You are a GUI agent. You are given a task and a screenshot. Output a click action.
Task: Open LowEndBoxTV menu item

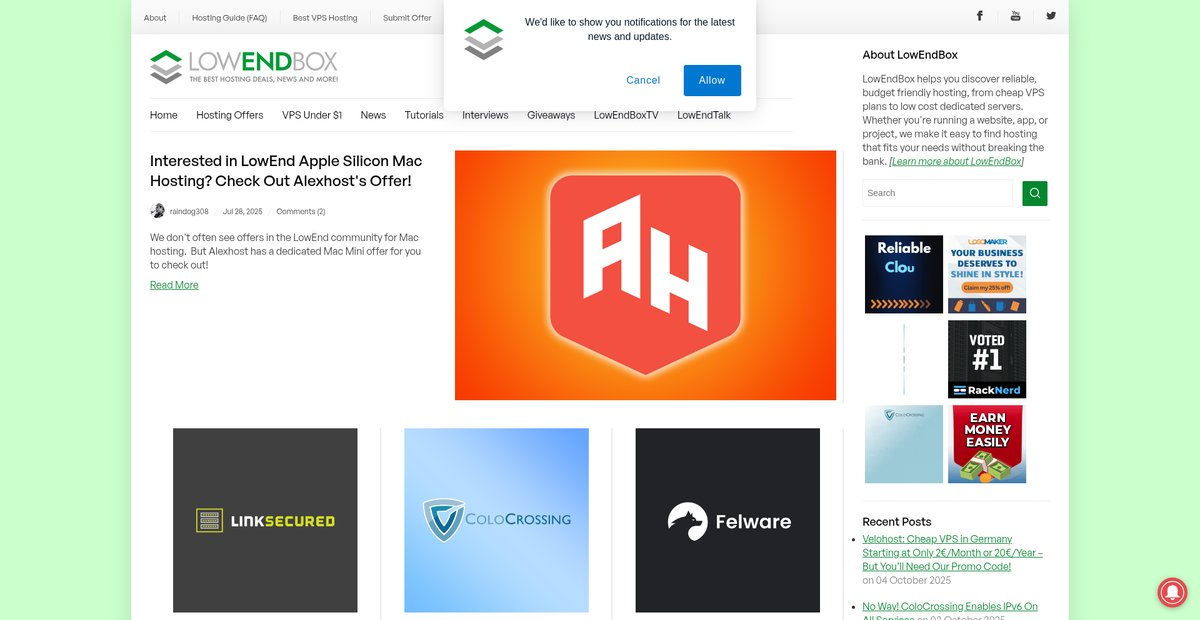pos(626,115)
